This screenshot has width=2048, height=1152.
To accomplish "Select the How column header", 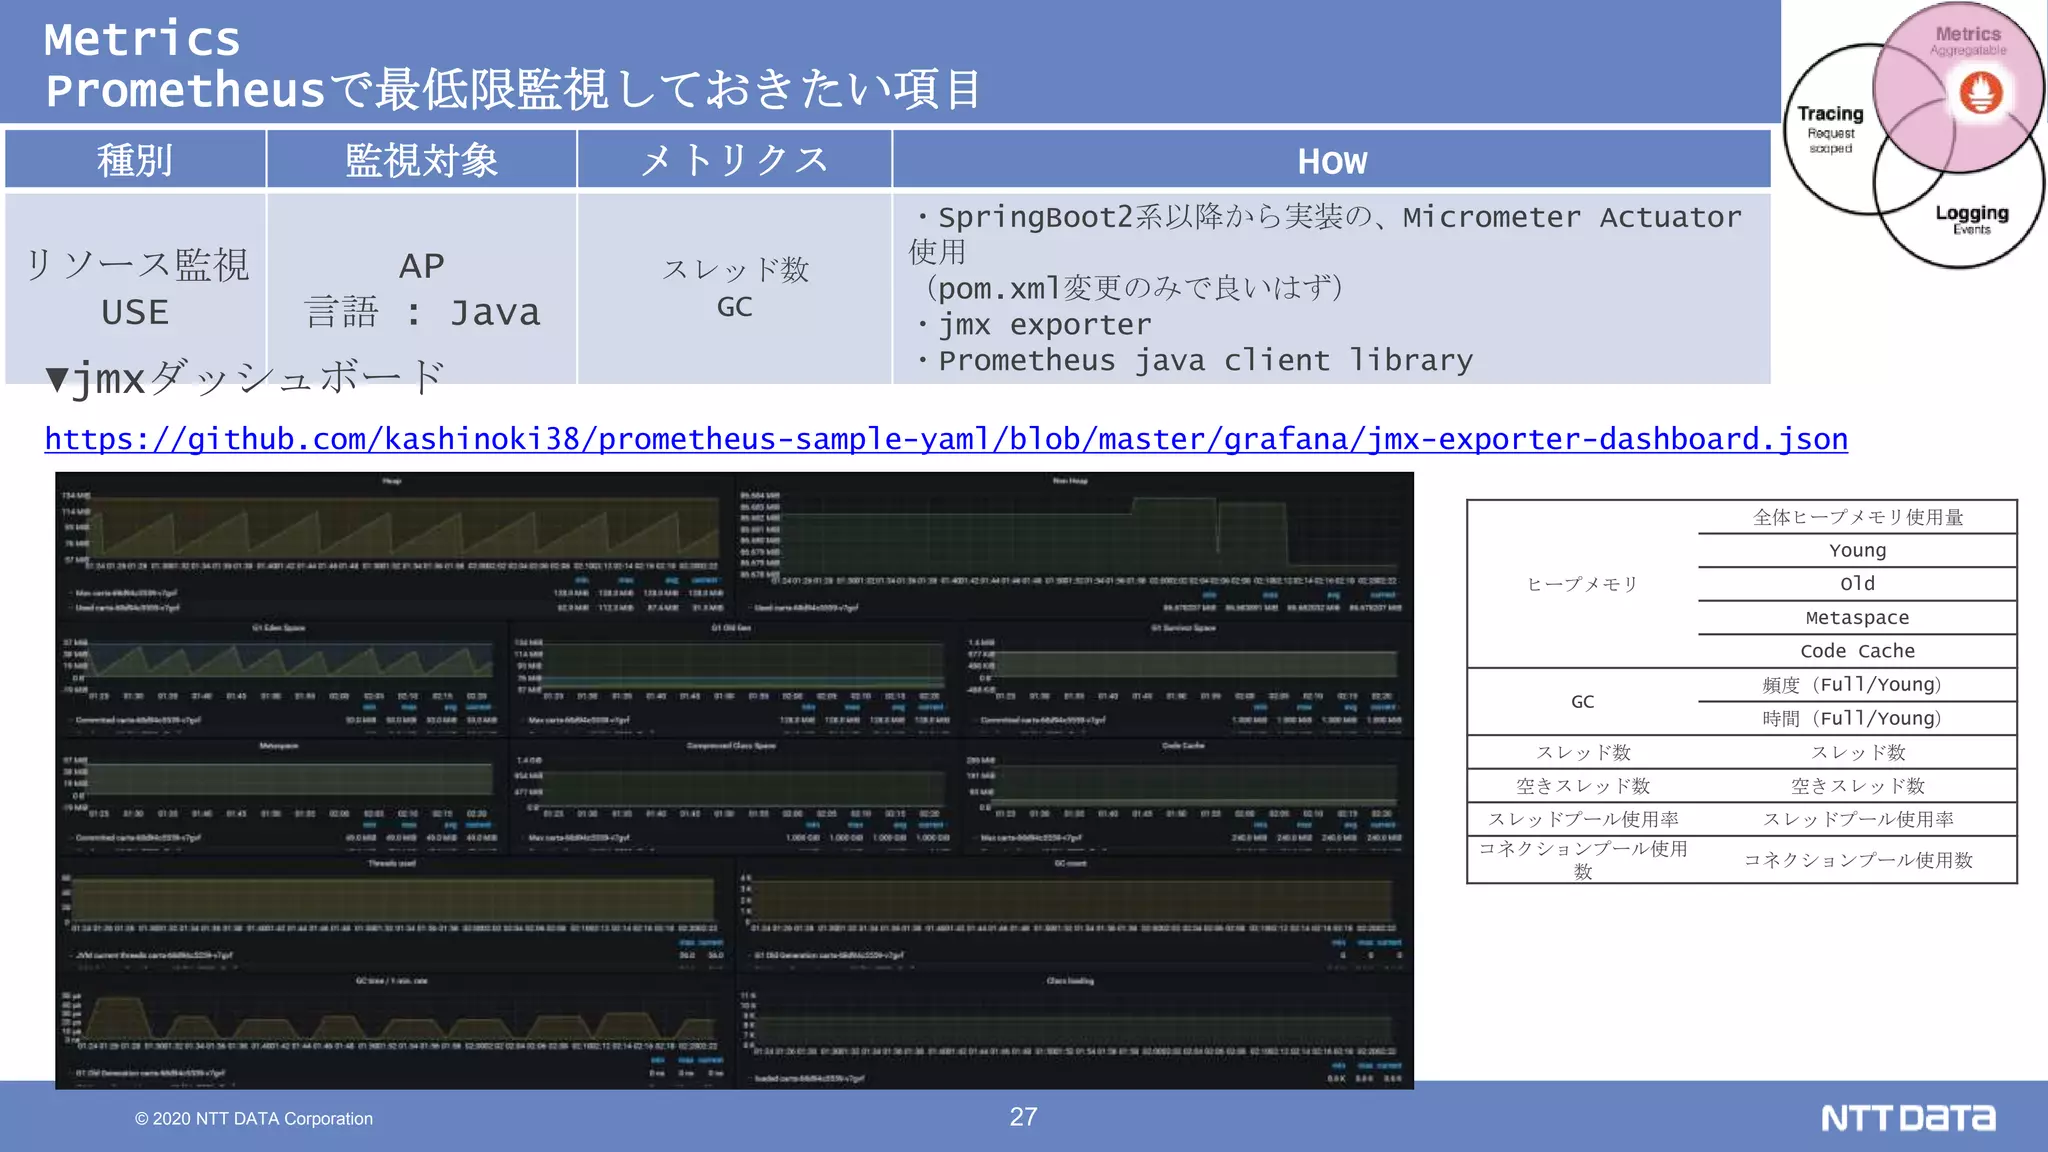I will pyautogui.click(x=1332, y=160).
